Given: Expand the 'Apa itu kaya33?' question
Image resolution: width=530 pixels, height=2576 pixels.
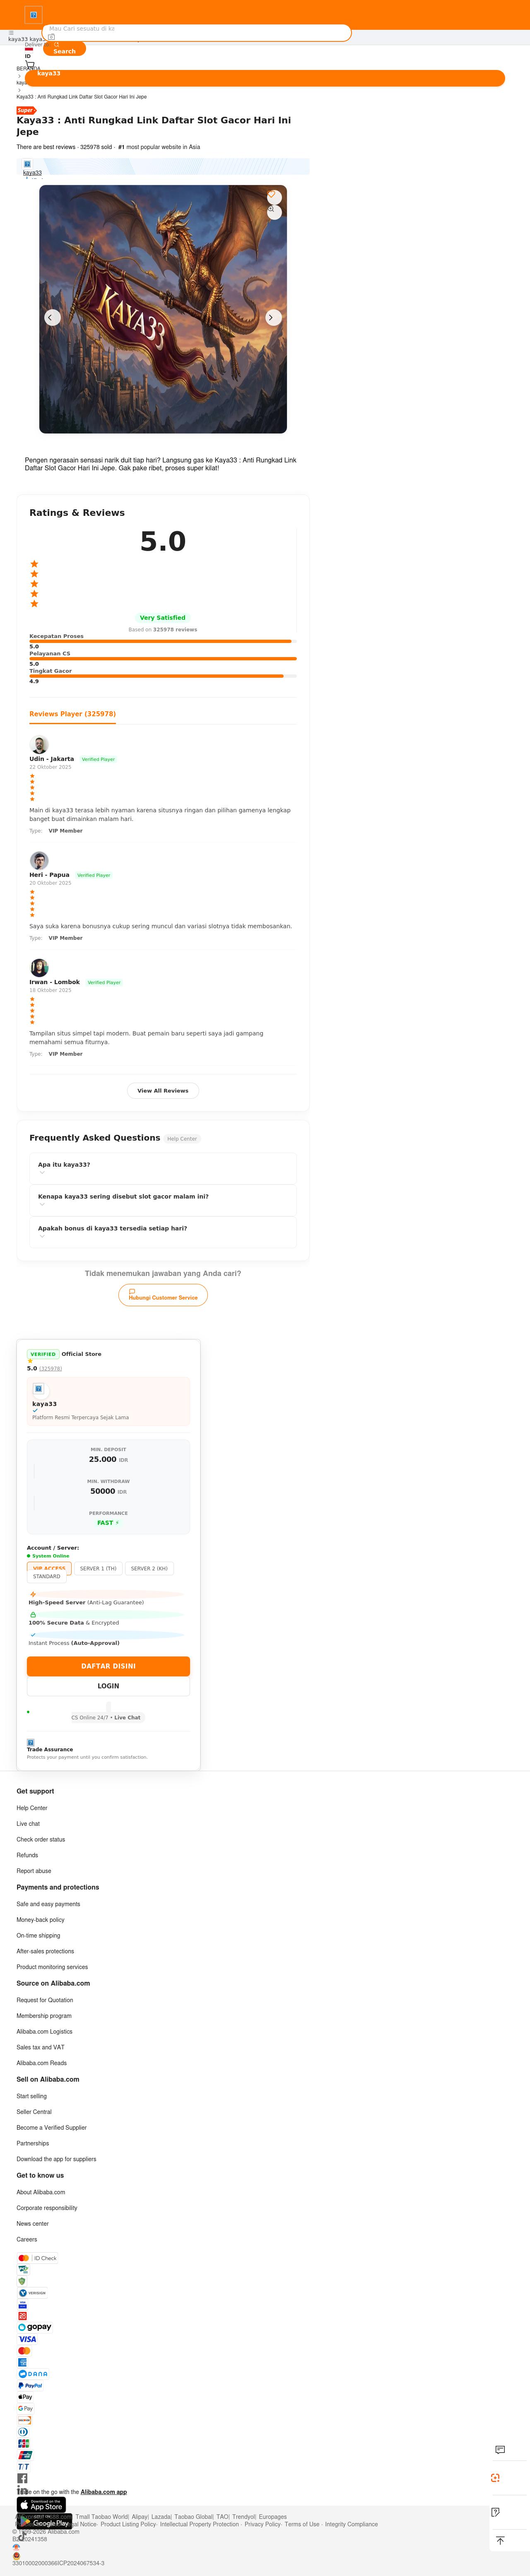Looking at the screenshot, I should pos(163,1168).
